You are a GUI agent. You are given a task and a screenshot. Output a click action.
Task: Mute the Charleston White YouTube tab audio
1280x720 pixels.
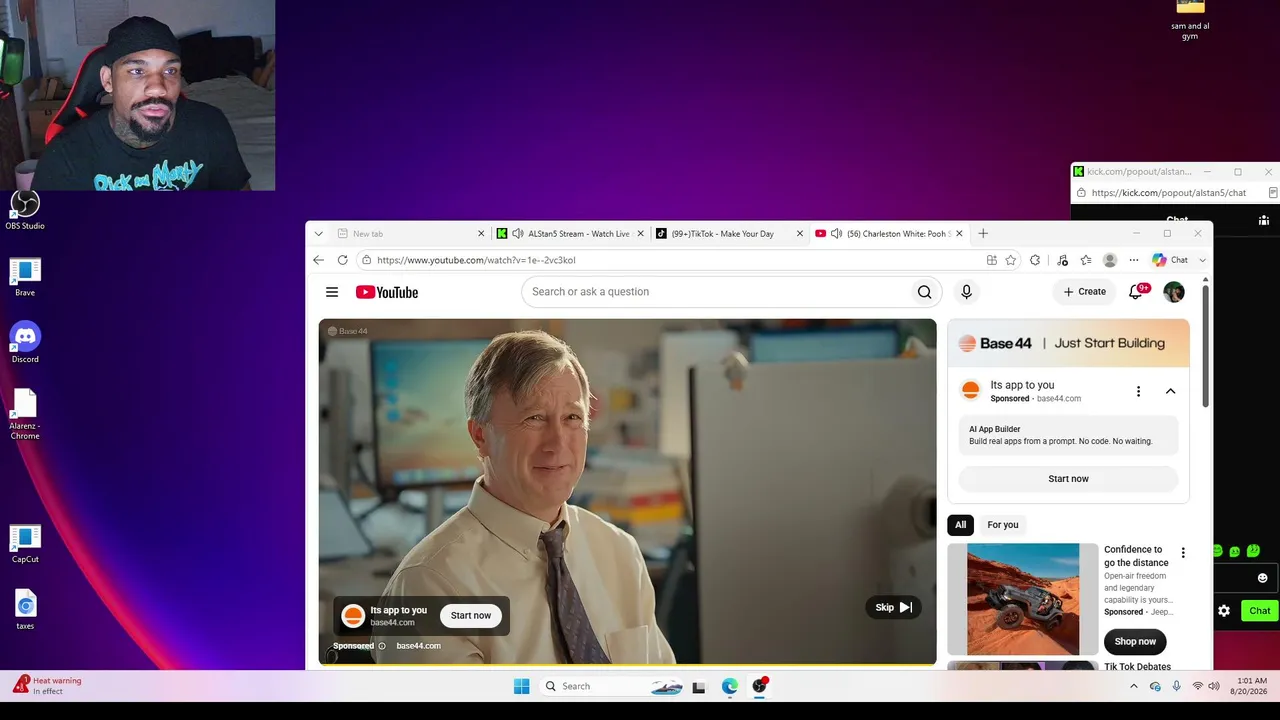point(836,234)
